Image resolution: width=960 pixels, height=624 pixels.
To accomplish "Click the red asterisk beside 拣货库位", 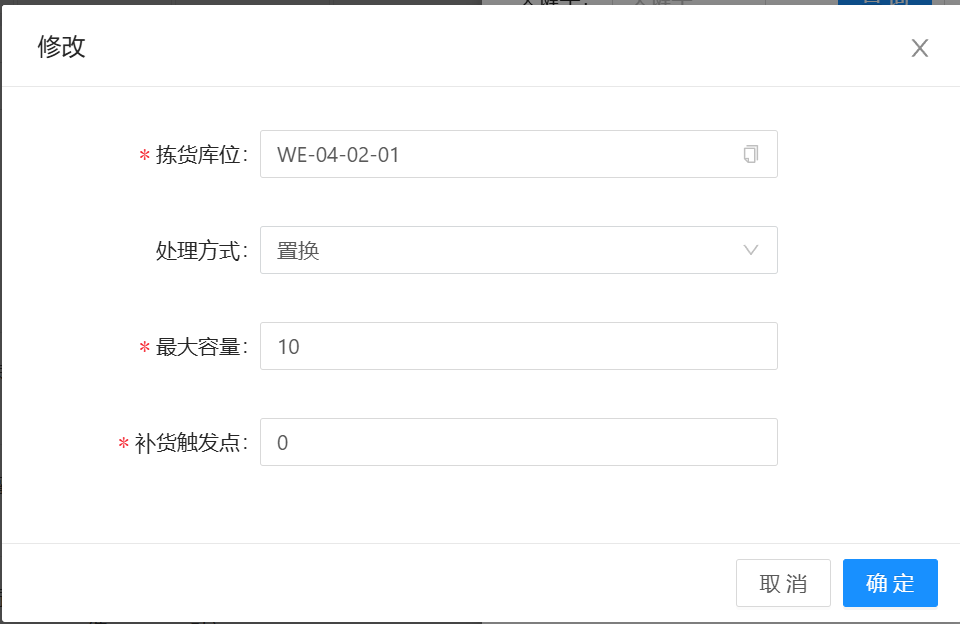I will point(145,156).
